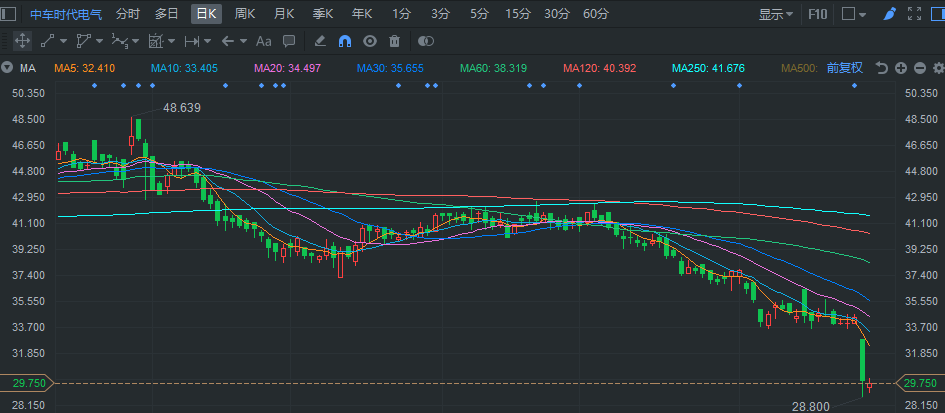The image size is (945, 413).
Task: Switch to the 分时 intraday tab
Action: (128, 14)
